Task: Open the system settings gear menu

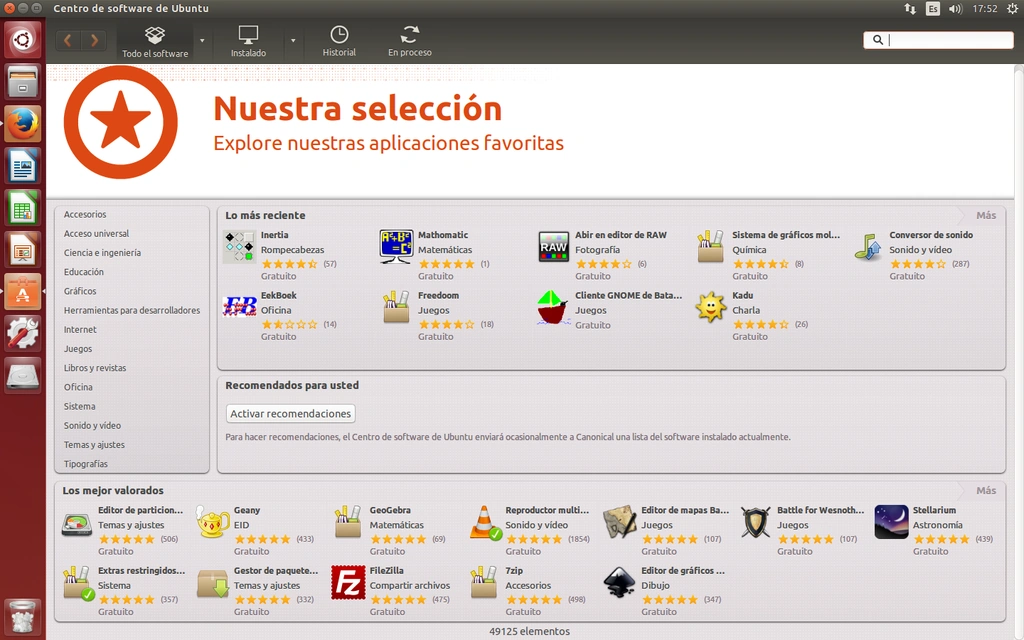Action: tap(1012, 8)
